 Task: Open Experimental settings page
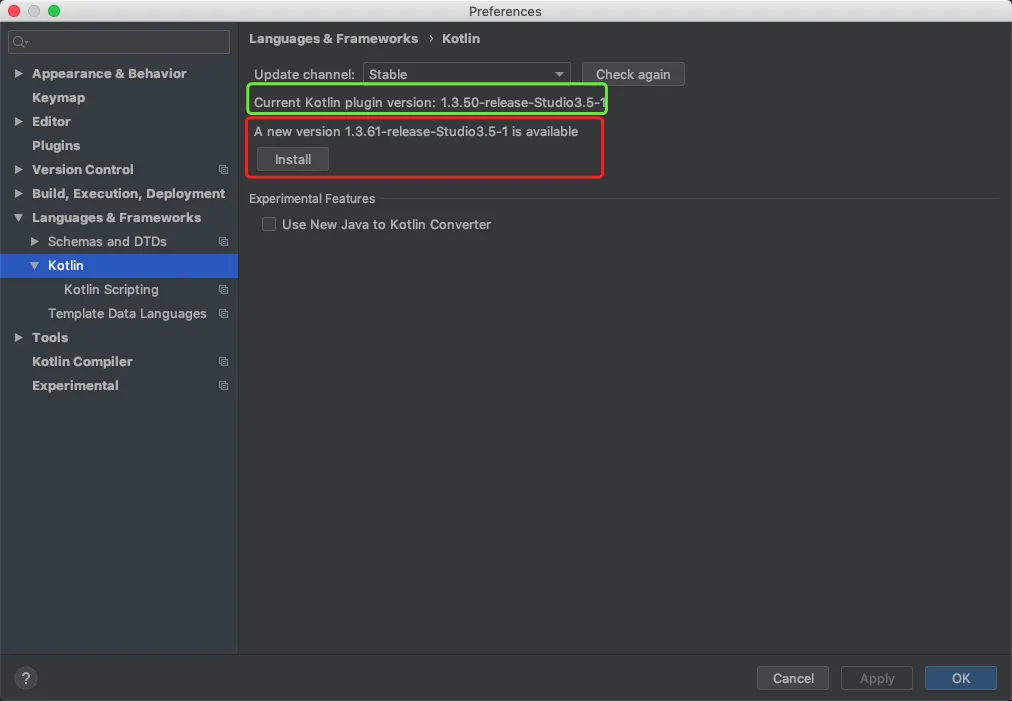pos(76,385)
